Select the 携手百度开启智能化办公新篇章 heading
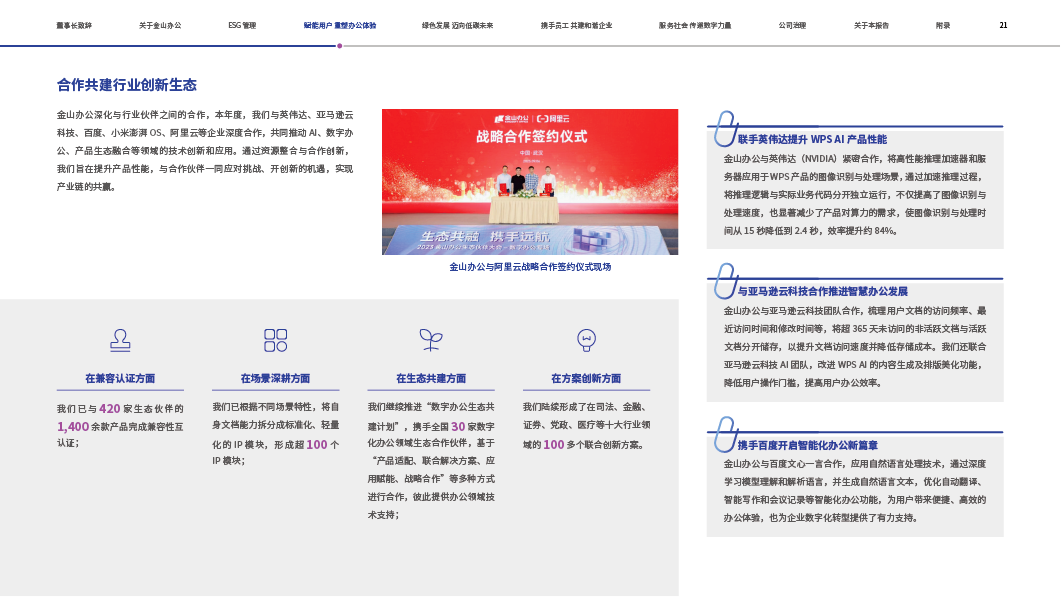 click(x=807, y=445)
